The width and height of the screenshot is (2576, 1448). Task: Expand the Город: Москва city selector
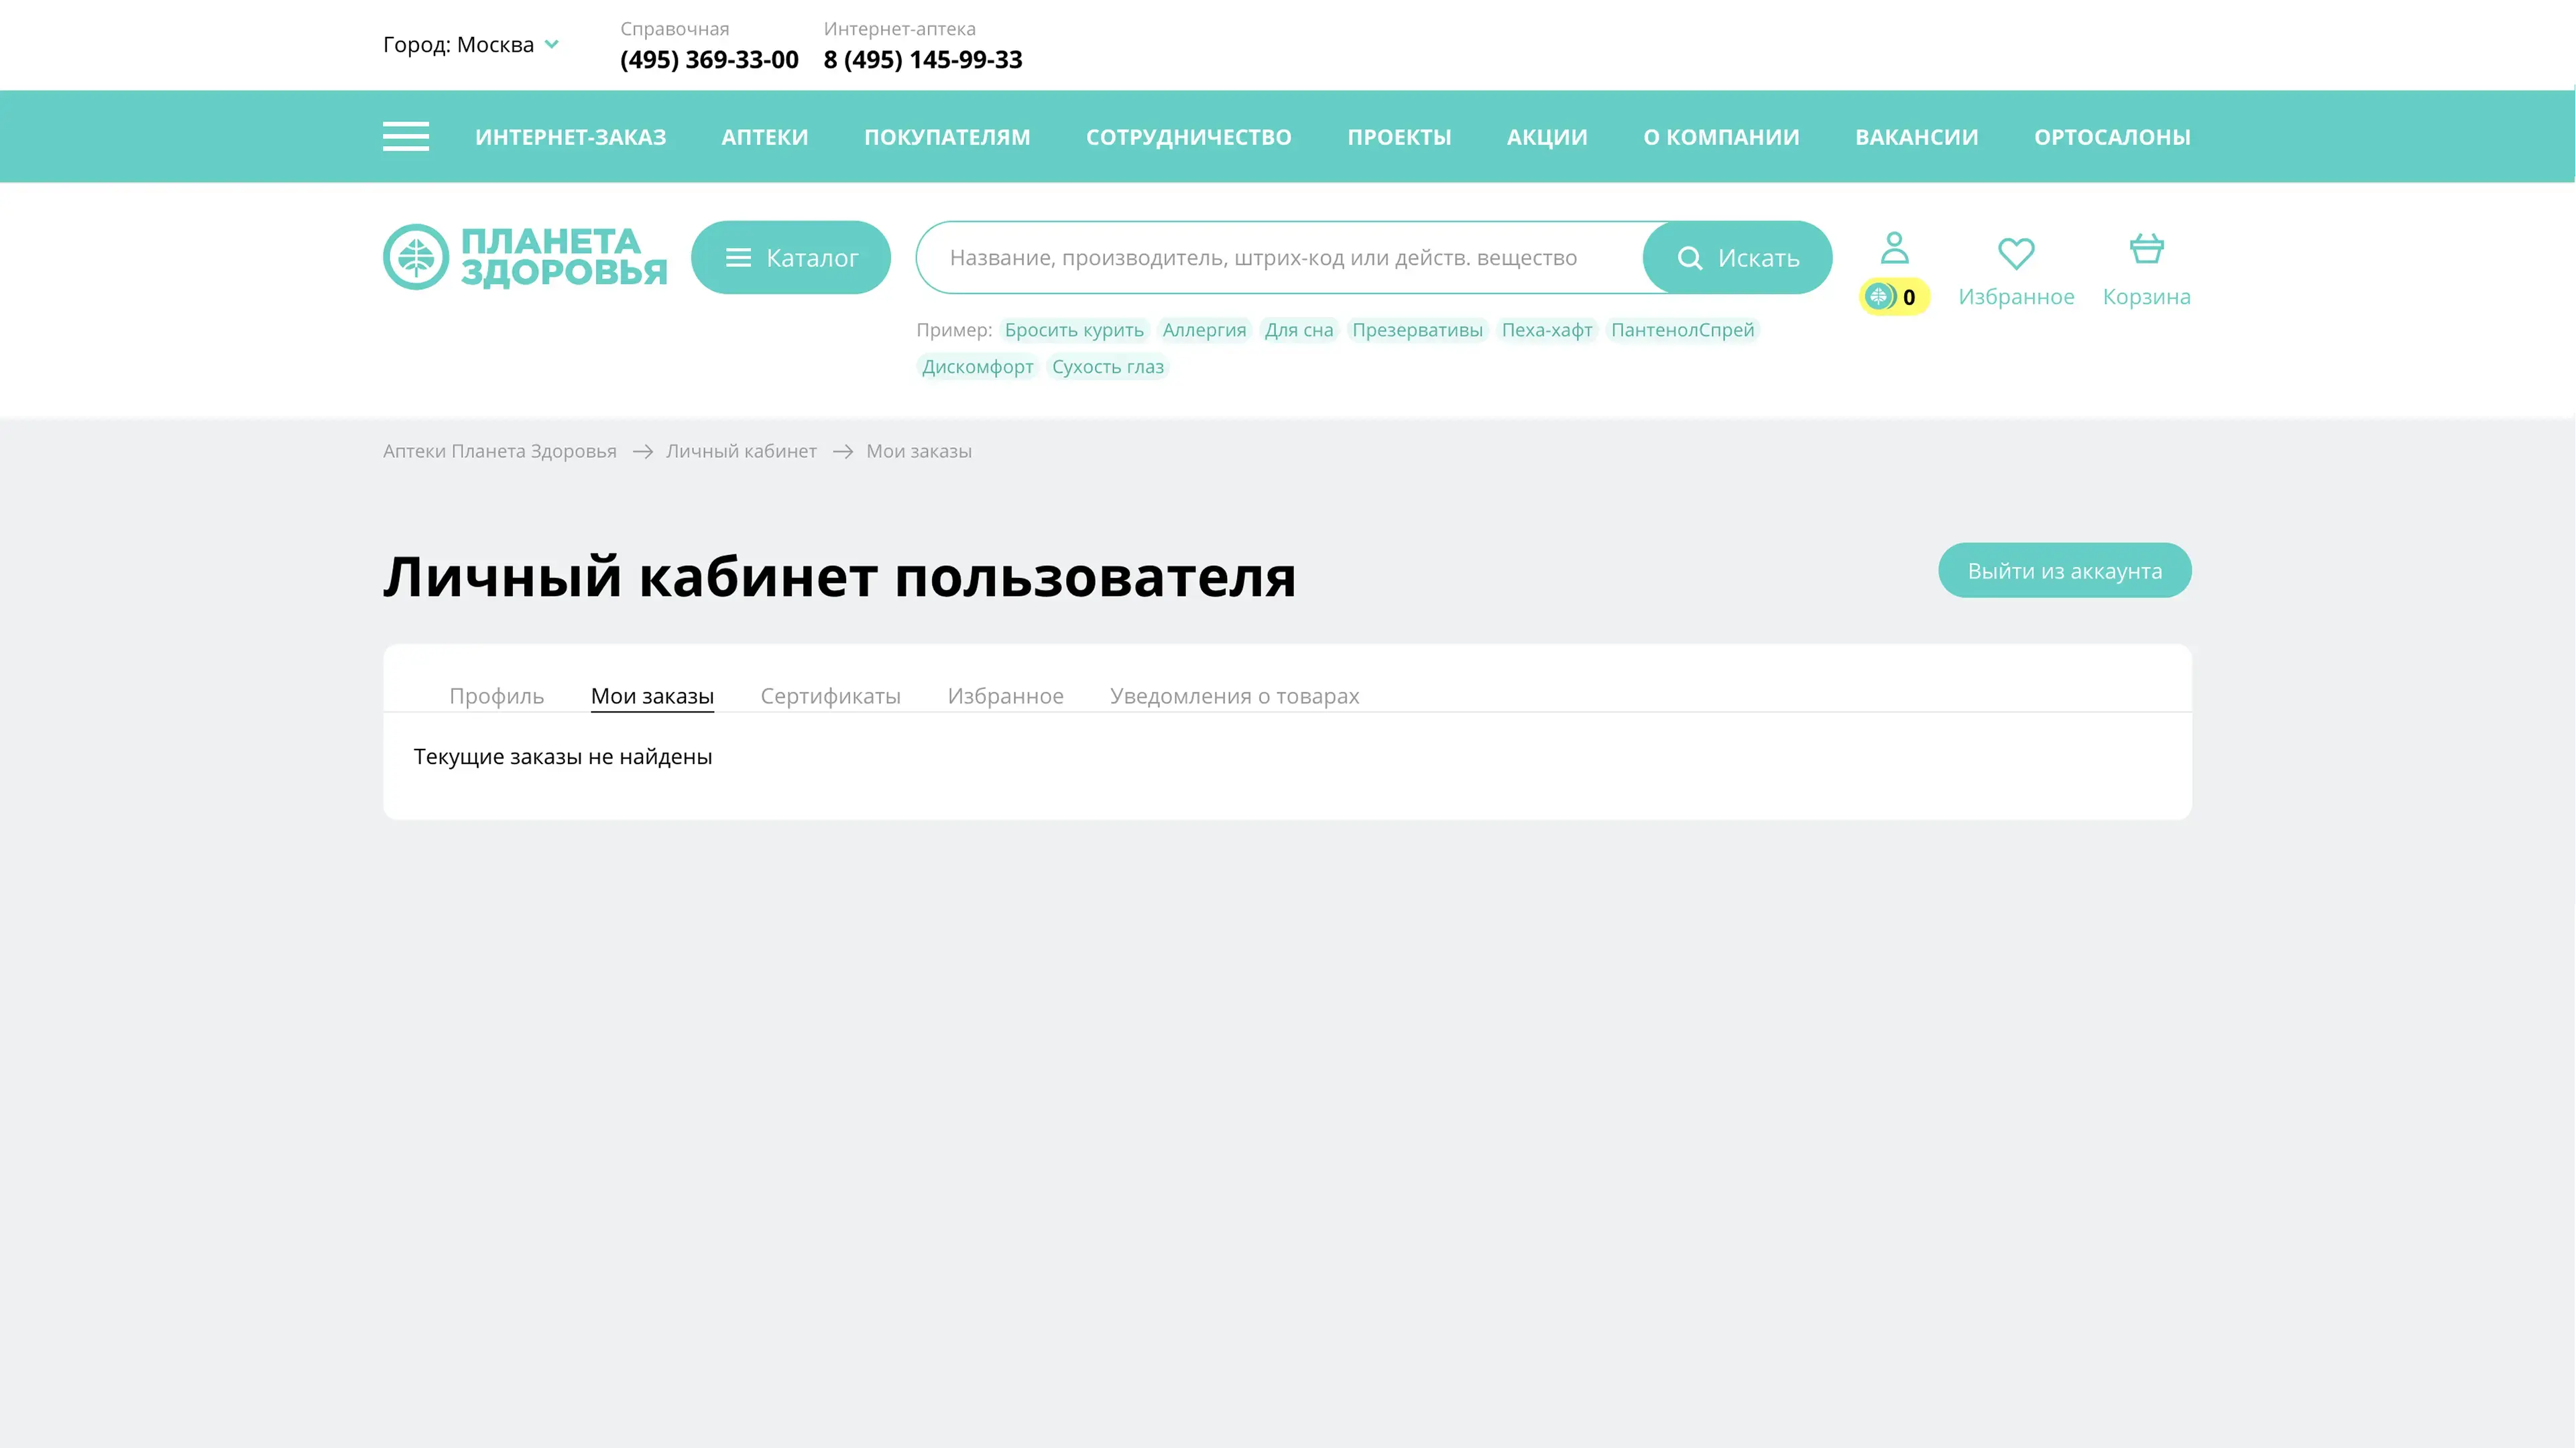471,45
